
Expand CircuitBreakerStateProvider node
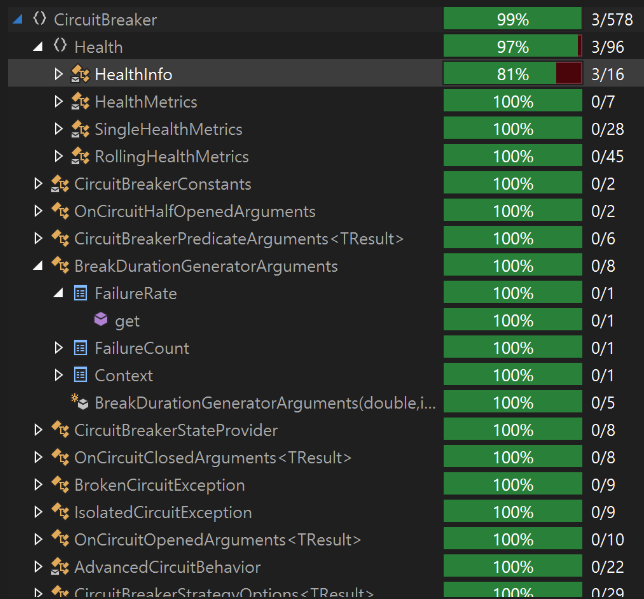38,430
